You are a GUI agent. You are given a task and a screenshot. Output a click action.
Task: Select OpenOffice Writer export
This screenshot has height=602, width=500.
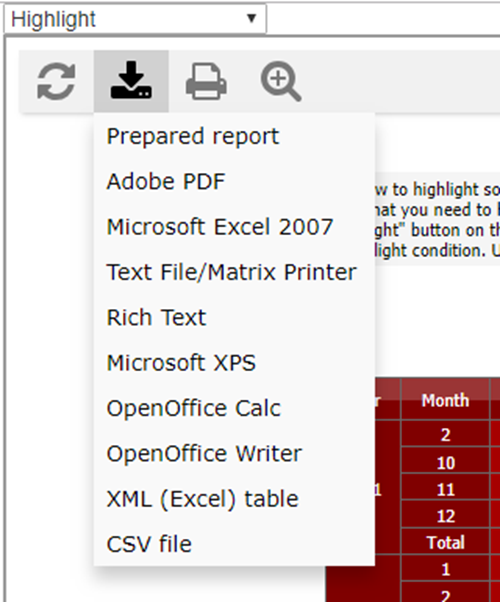pyautogui.click(x=234, y=453)
